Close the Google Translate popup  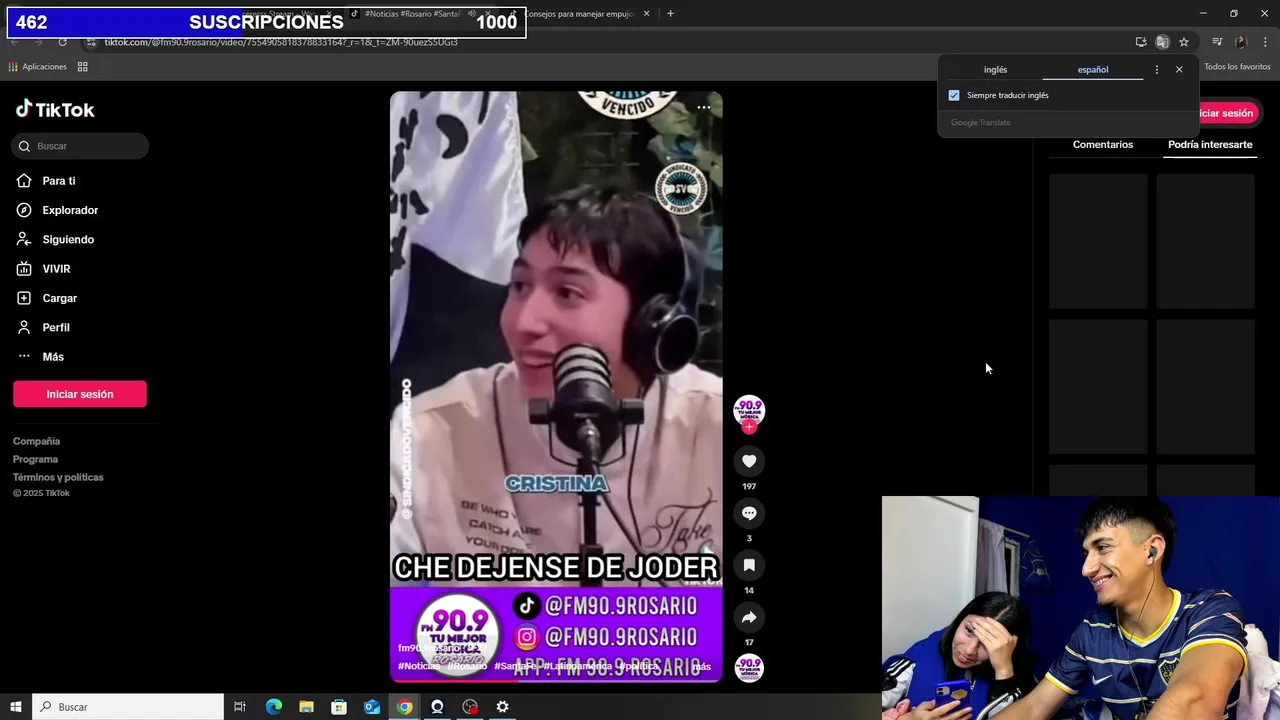point(1179,70)
